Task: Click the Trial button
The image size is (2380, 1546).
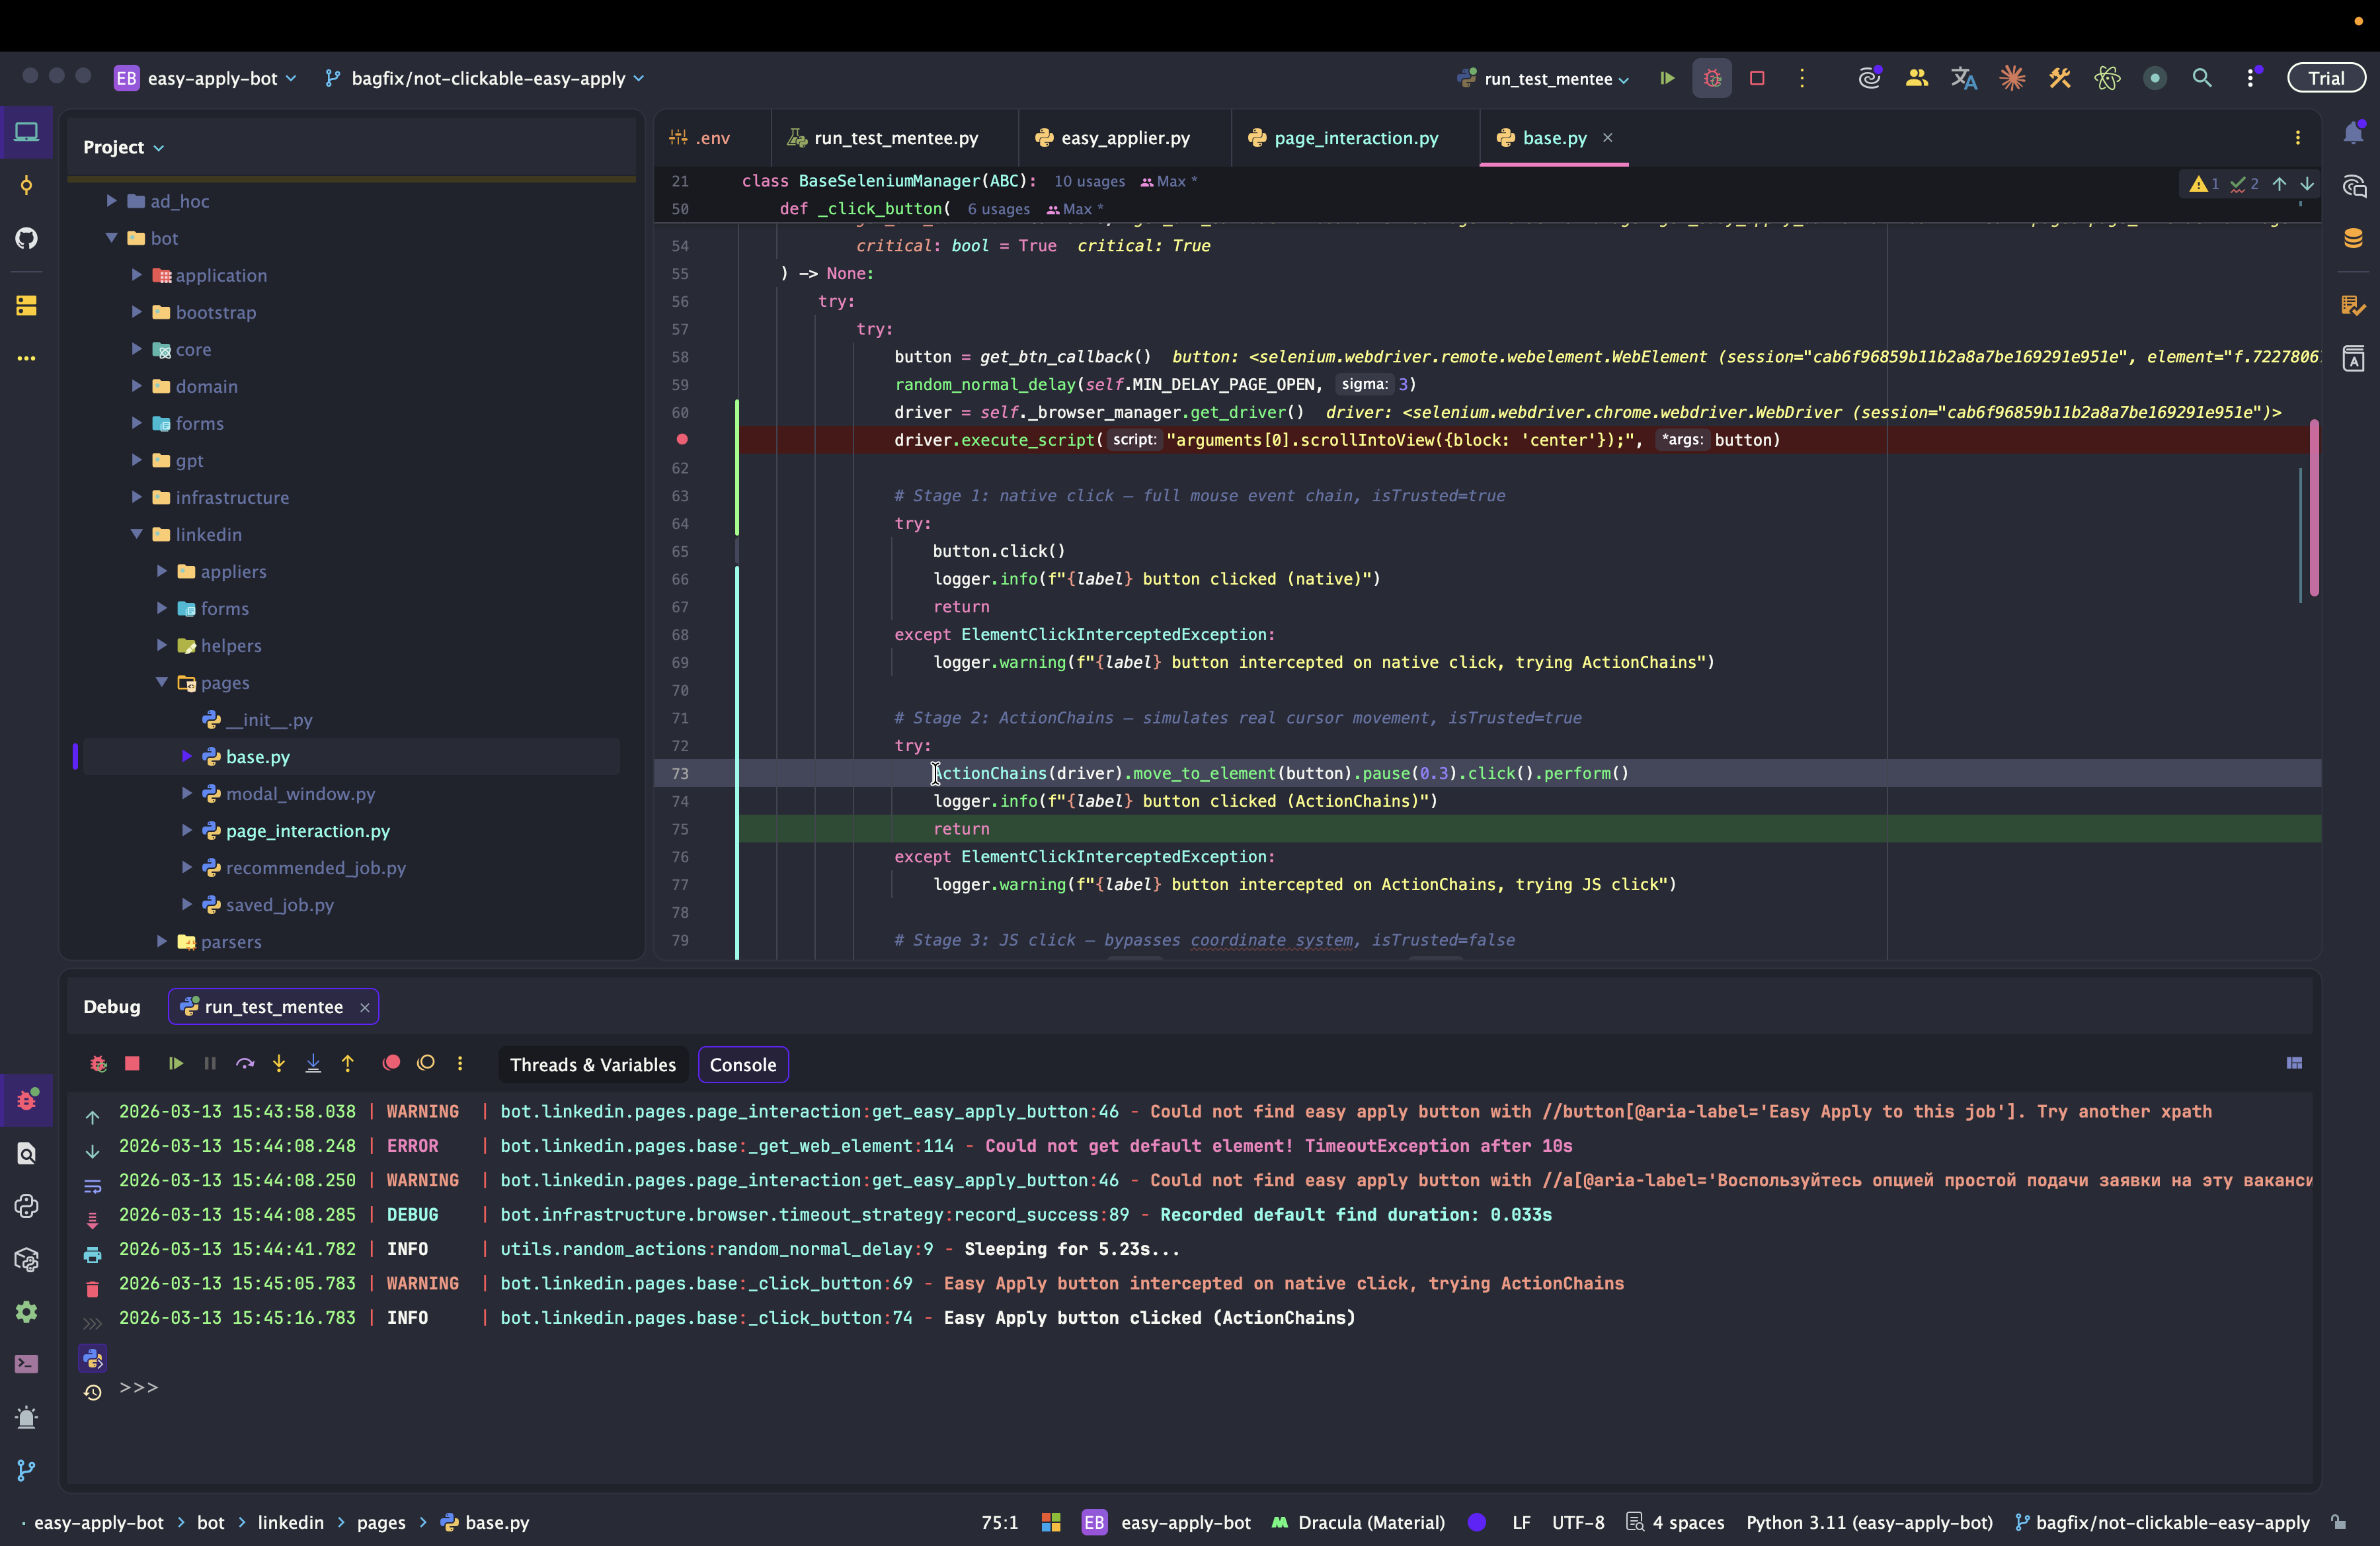Action: (x=2325, y=78)
